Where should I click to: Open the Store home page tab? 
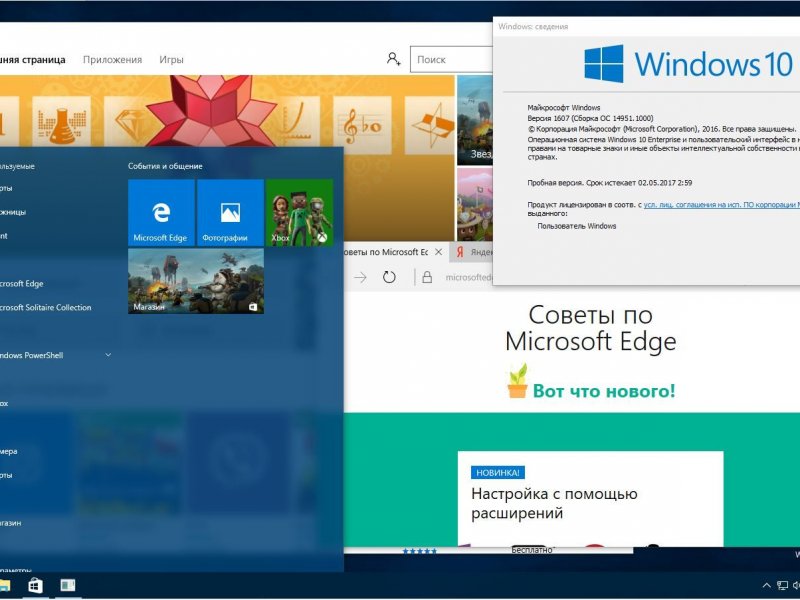pyautogui.click(x=33, y=60)
